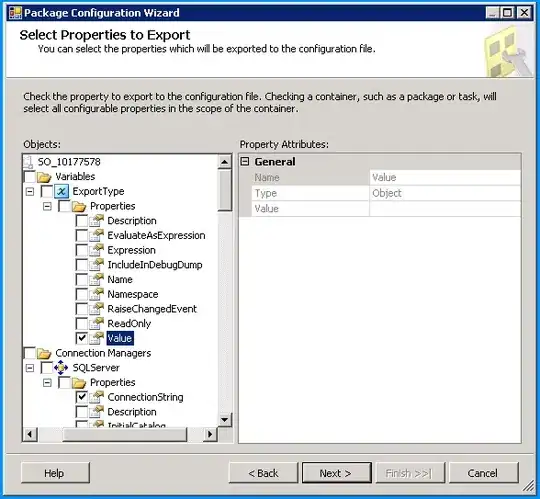Click the ExportType variable icon
This screenshot has height=499, width=540.
62,191
